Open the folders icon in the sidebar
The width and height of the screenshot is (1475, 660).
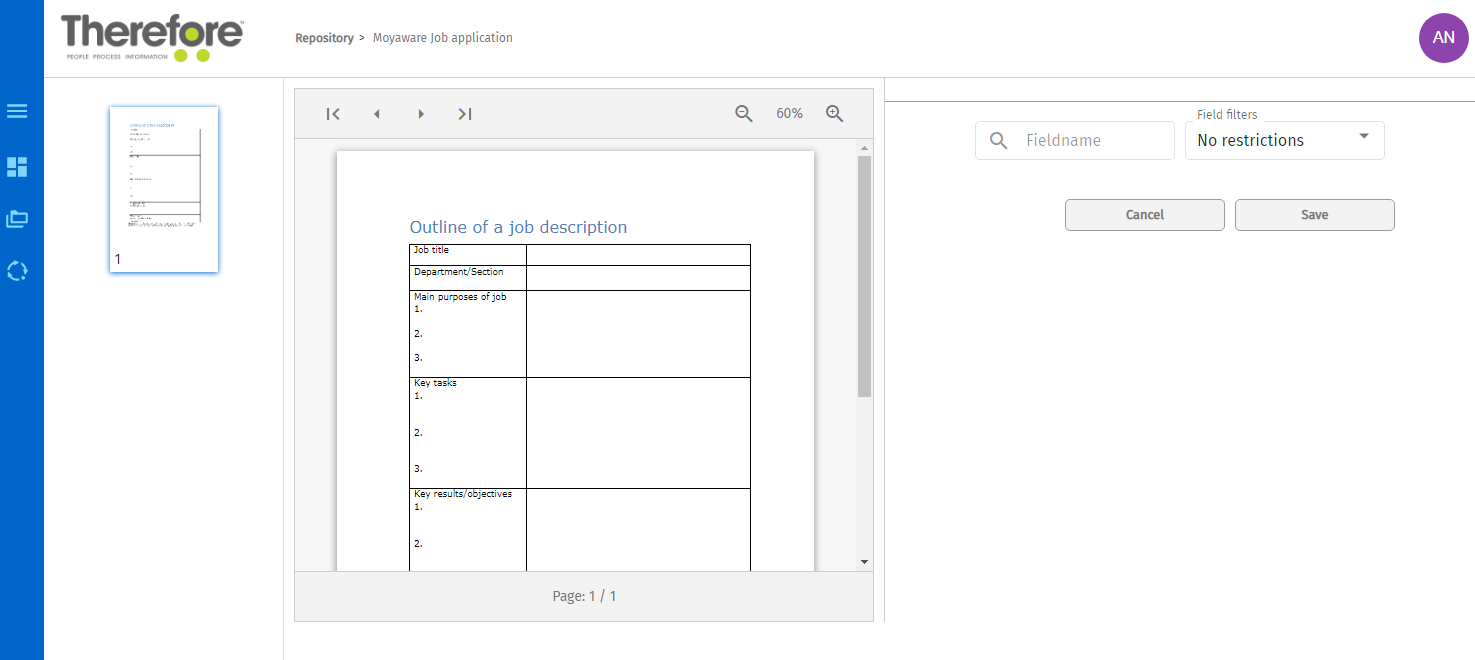click(17, 219)
